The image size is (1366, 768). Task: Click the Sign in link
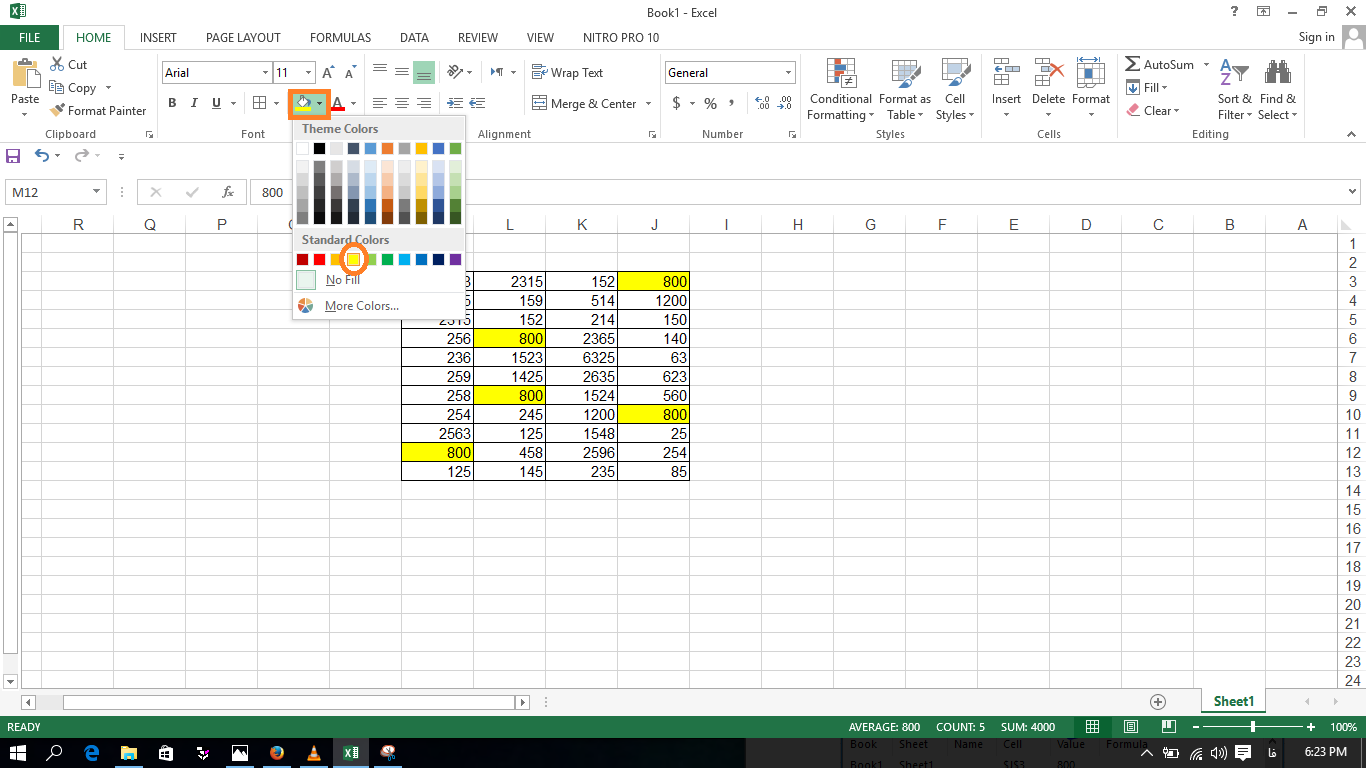point(1316,37)
